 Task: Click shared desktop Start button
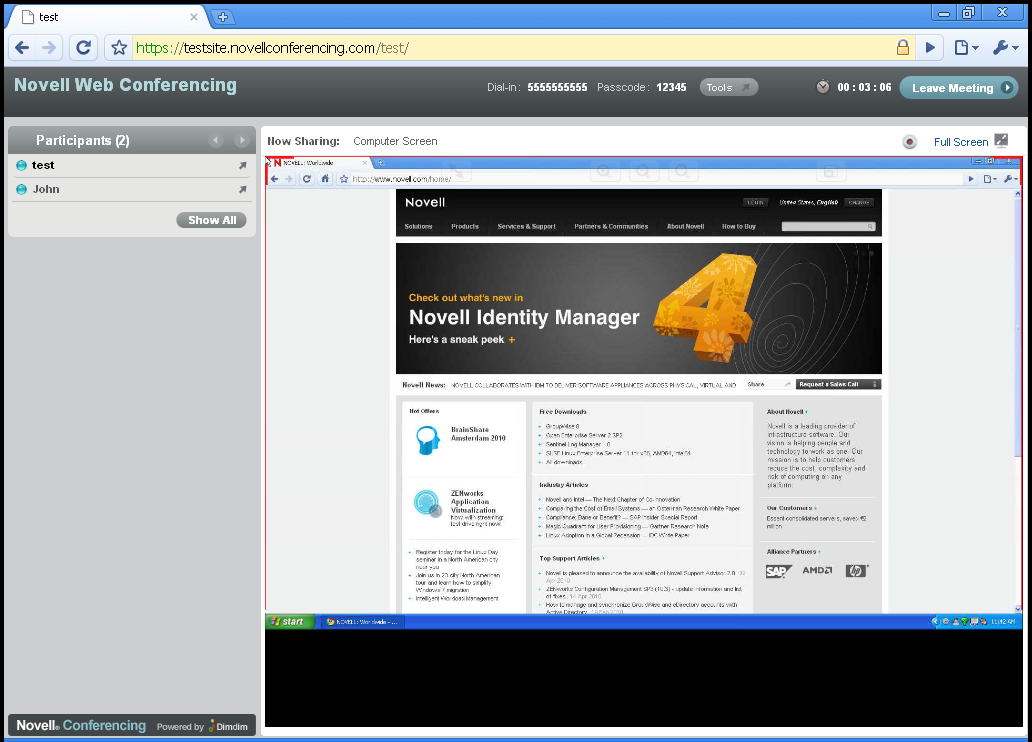(288, 622)
